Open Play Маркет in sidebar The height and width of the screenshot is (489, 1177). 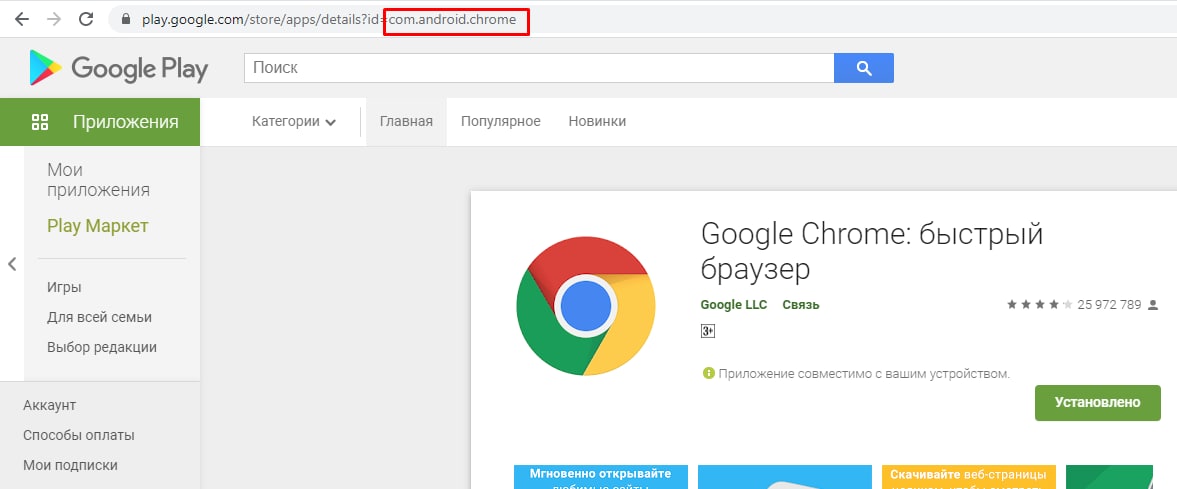(98, 226)
